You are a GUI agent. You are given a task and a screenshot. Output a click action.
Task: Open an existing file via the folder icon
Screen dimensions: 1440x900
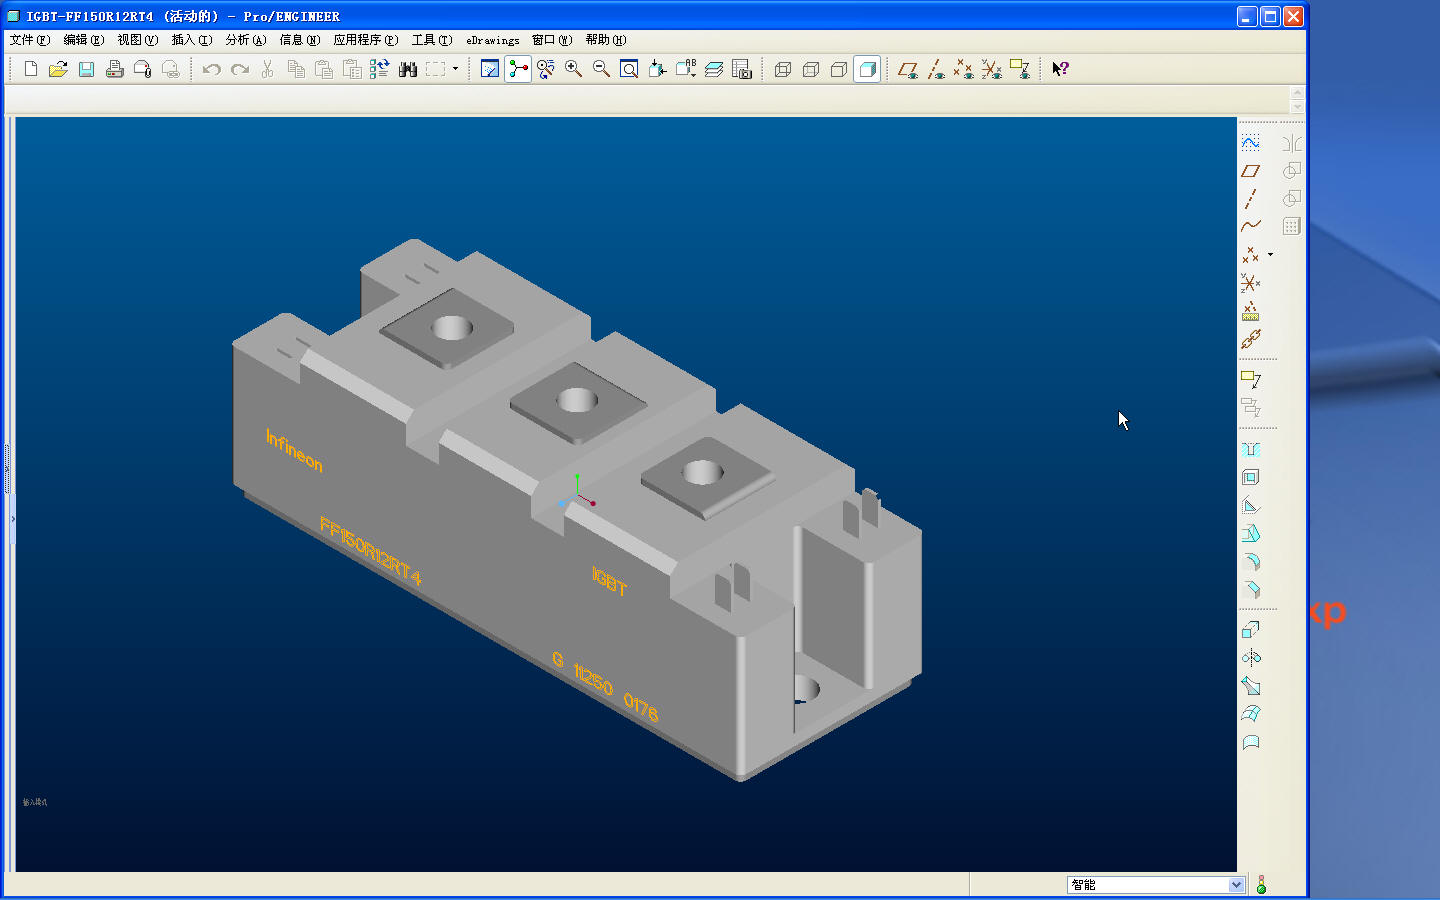(58, 69)
